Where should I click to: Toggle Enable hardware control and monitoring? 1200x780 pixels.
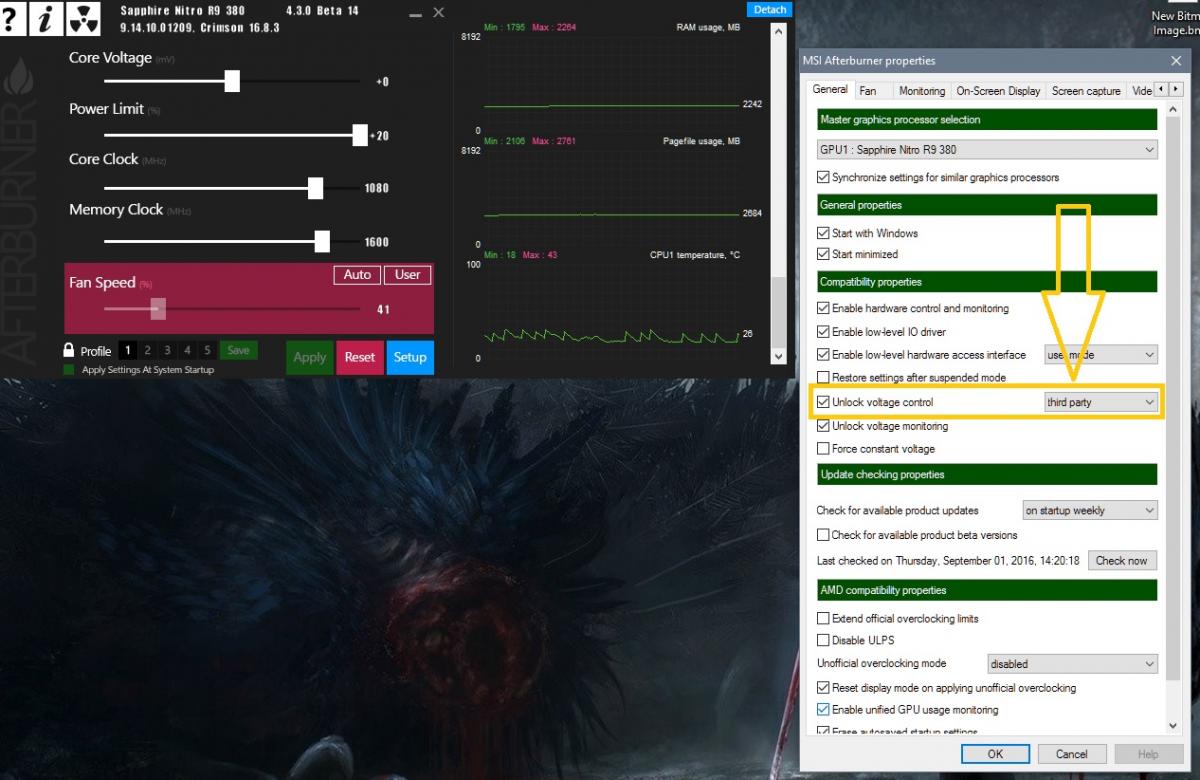[x=824, y=308]
